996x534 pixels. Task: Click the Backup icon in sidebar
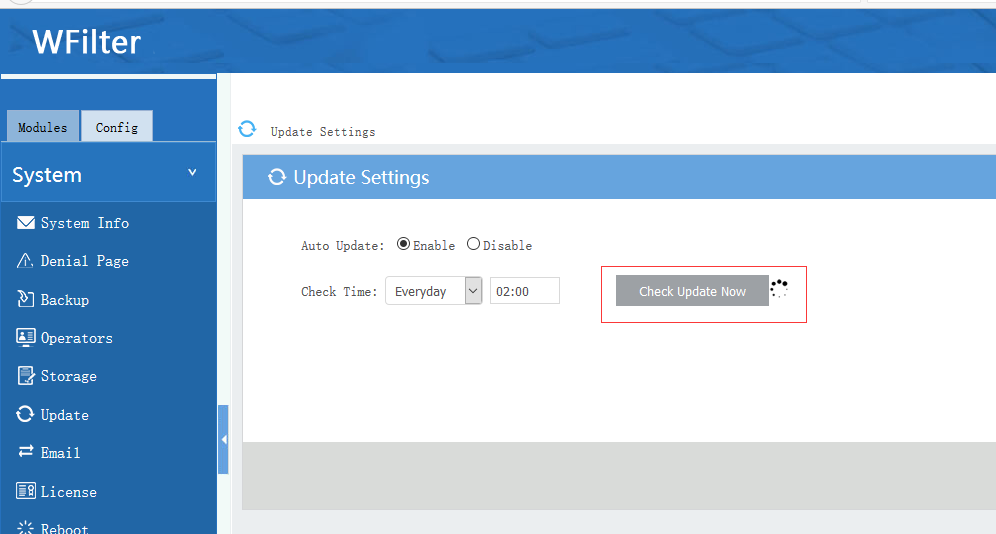(x=25, y=298)
